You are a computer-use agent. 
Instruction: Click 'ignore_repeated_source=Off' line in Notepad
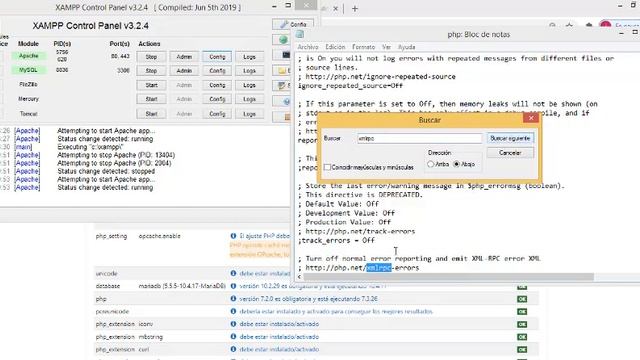tap(350, 86)
